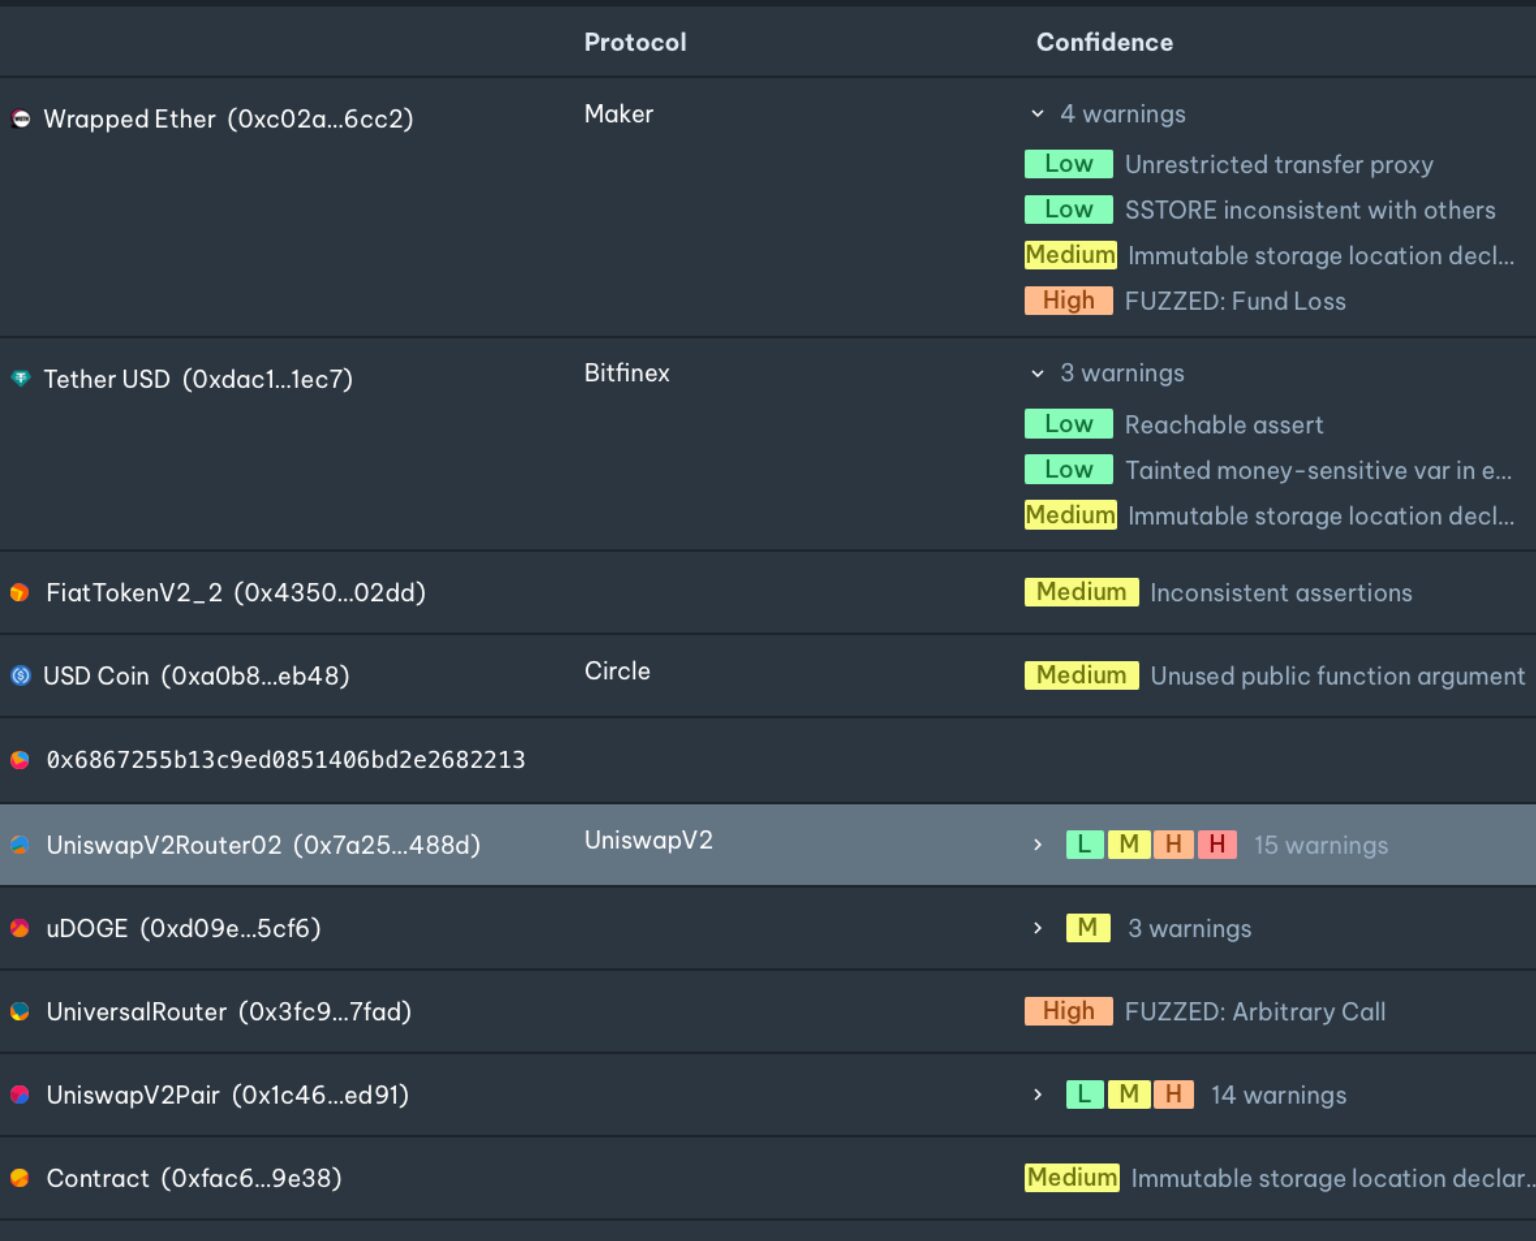This screenshot has height=1241, width=1536.
Task: Click the Confidence column header
Action: [x=1104, y=42]
